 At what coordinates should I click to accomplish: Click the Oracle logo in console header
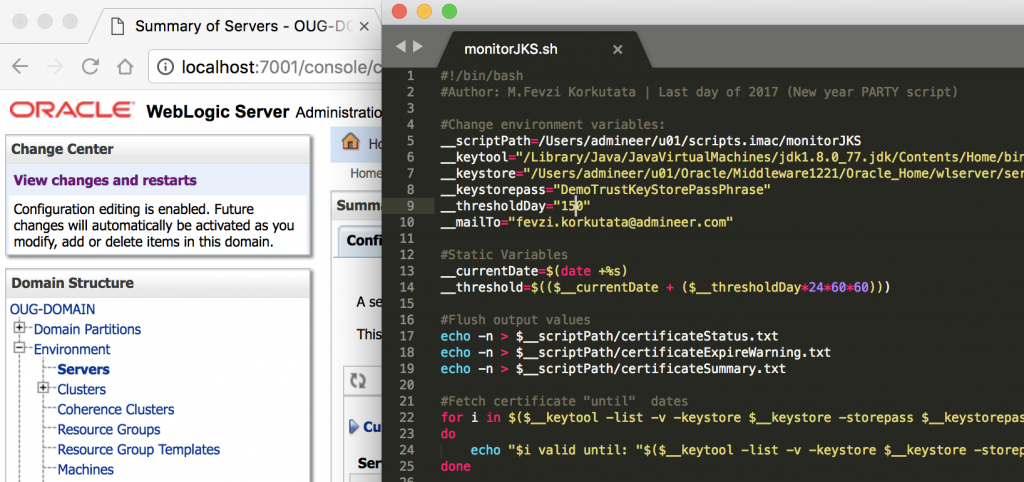tap(72, 110)
